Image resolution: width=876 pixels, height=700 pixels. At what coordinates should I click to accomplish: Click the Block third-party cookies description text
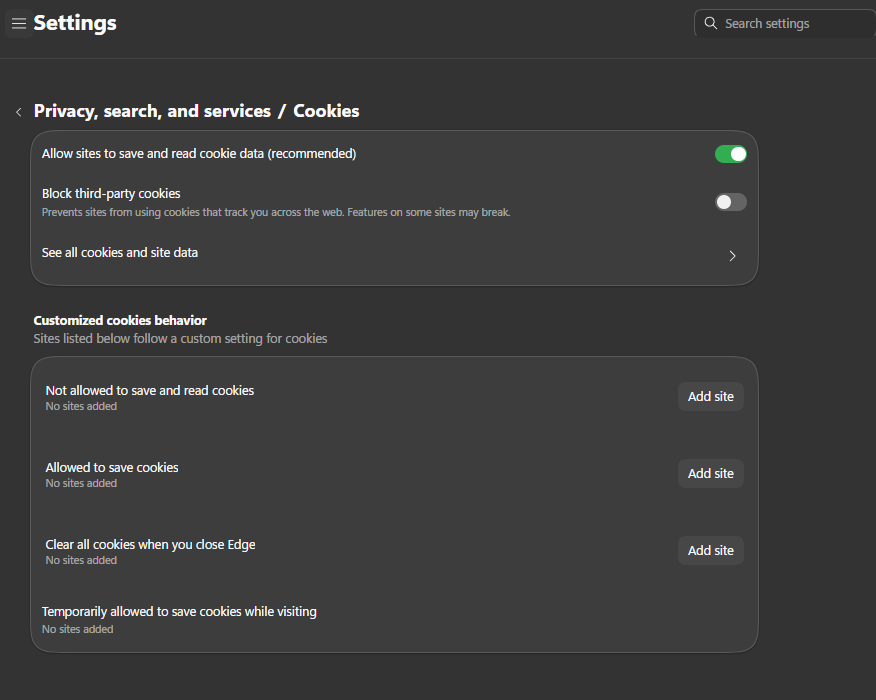pos(276,212)
